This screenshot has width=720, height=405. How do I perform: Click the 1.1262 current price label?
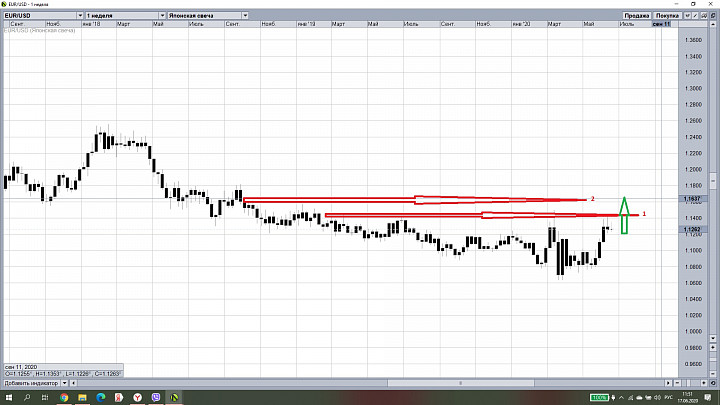[692, 229]
